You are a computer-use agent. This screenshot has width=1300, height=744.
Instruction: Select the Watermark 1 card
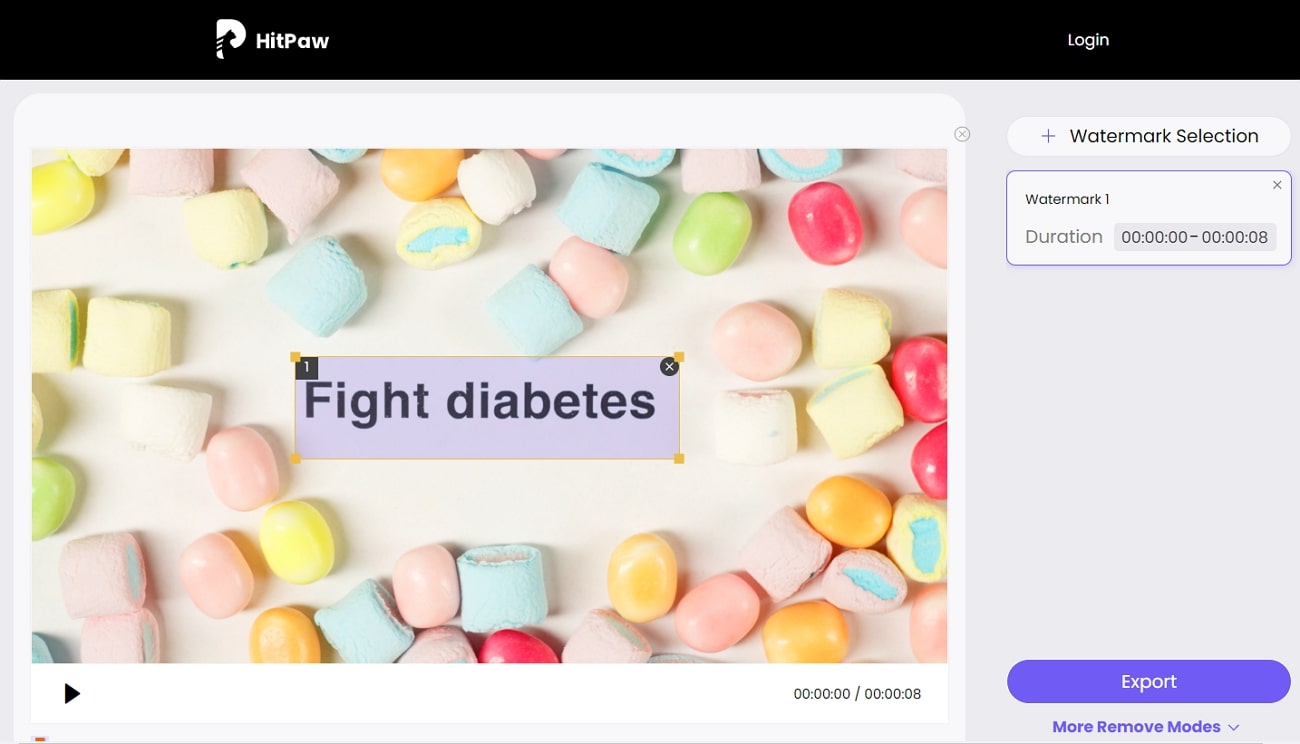click(1148, 218)
